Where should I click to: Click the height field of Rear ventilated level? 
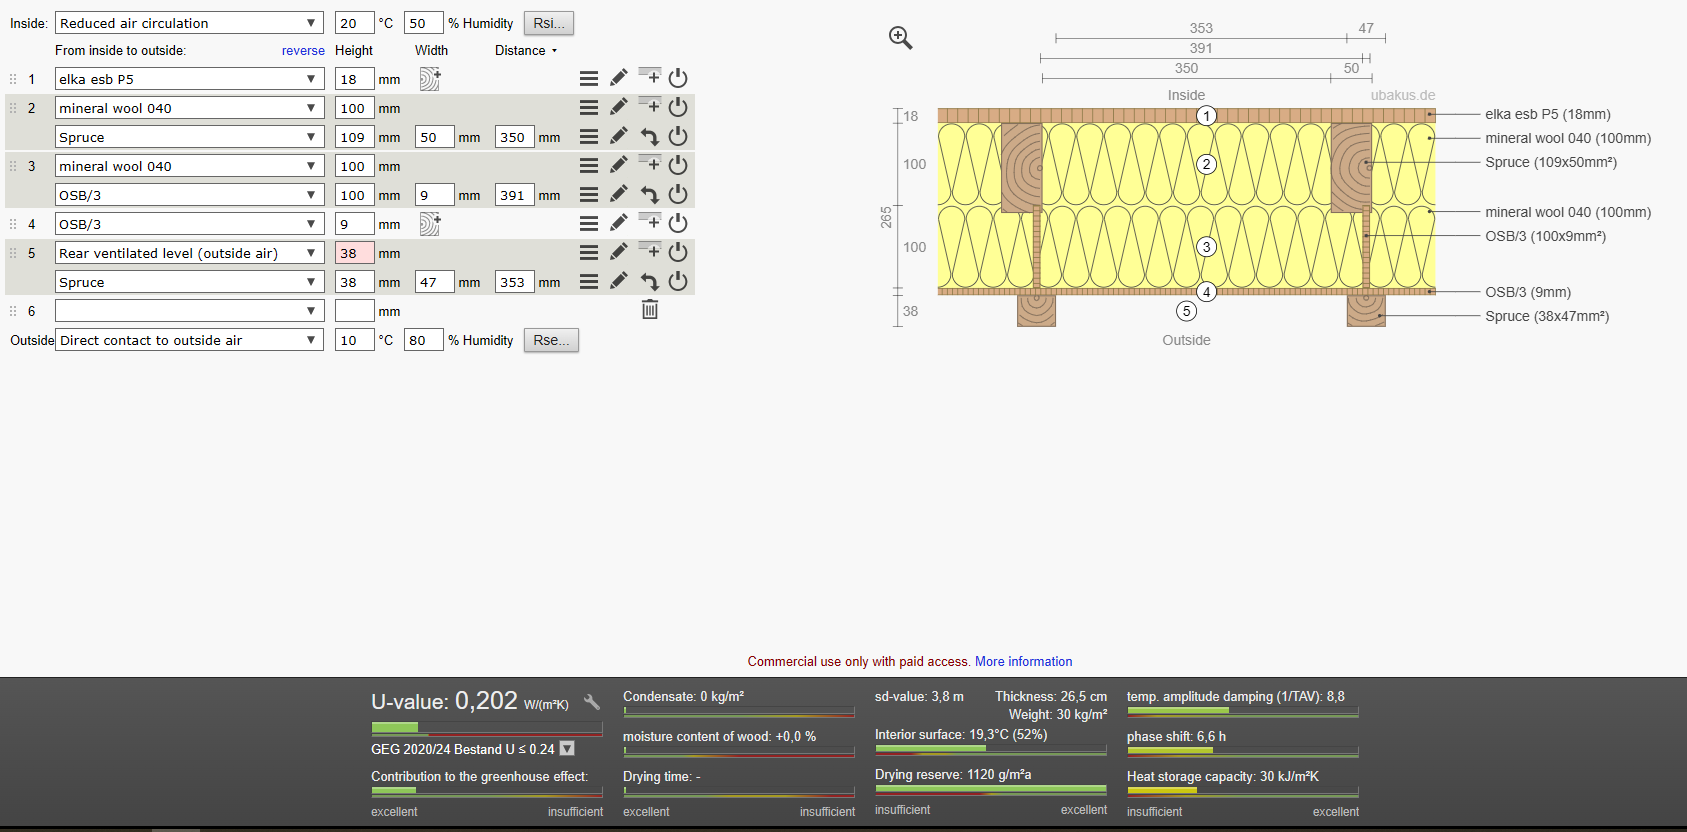pos(354,253)
